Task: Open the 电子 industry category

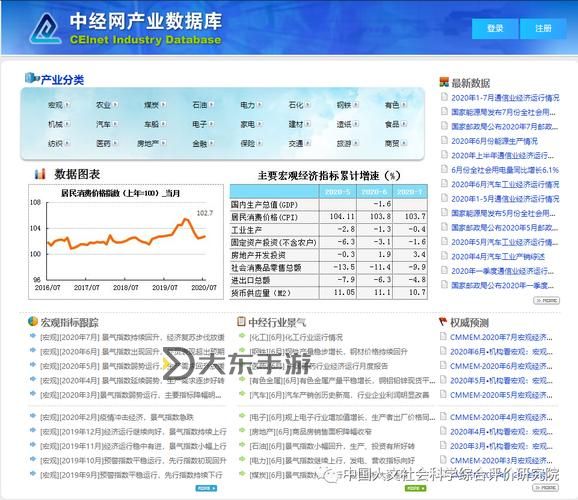Action: tap(199, 124)
